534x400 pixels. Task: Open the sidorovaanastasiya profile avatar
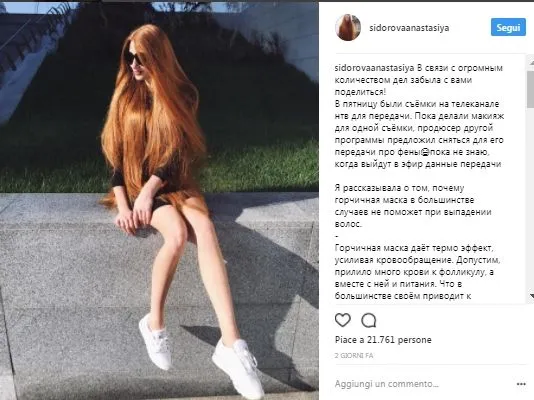point(348,28)
